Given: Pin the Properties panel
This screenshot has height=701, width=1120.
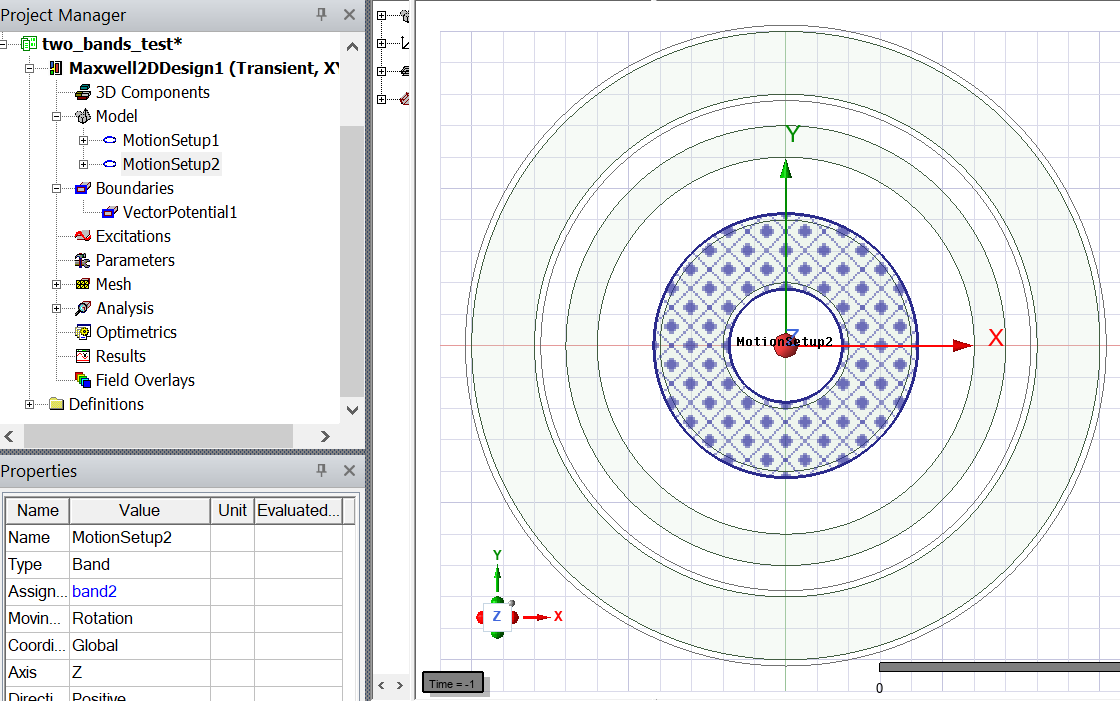Looking at the screenshot, I should point(321,470).
